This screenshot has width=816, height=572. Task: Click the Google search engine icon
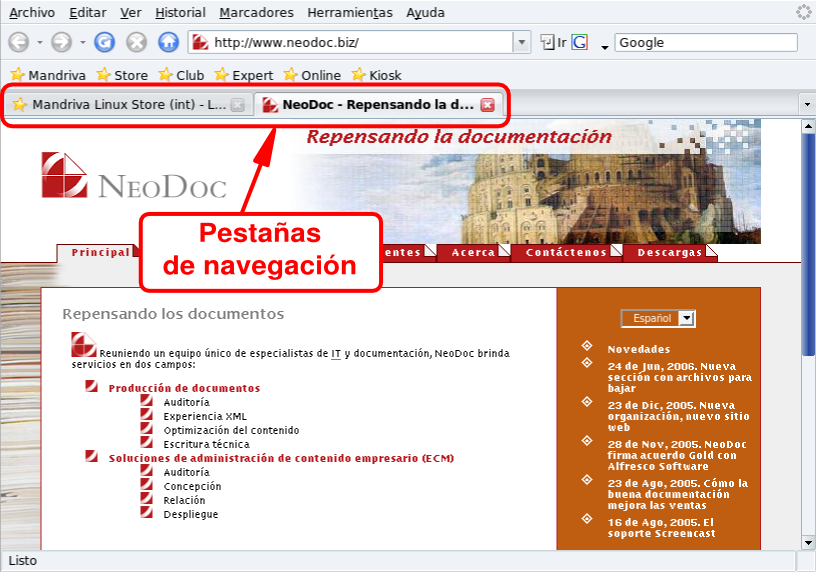tap(580, 42)
